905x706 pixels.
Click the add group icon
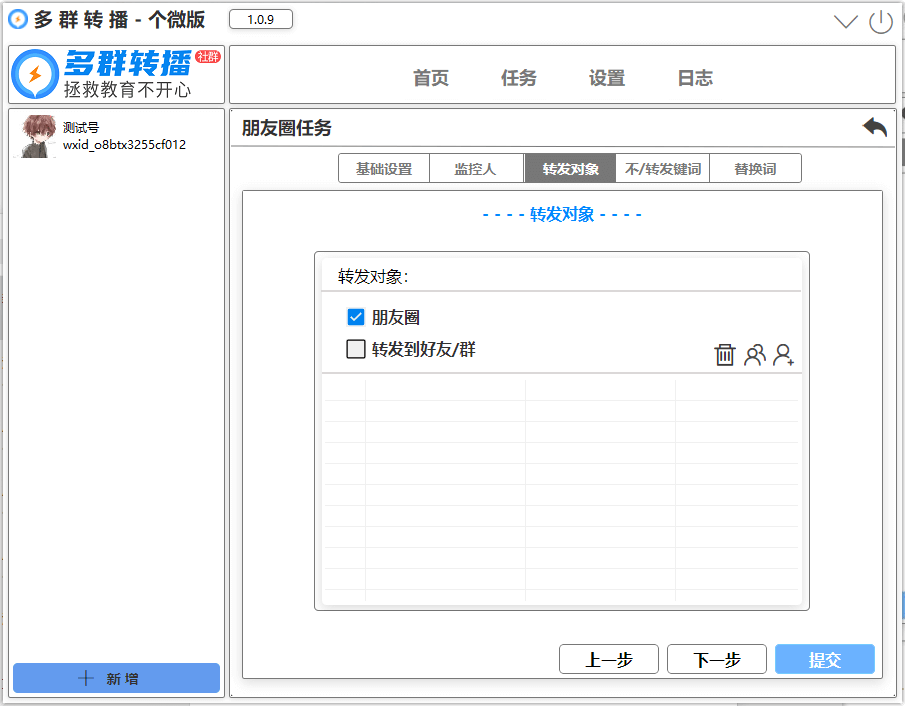click(755, 354)
